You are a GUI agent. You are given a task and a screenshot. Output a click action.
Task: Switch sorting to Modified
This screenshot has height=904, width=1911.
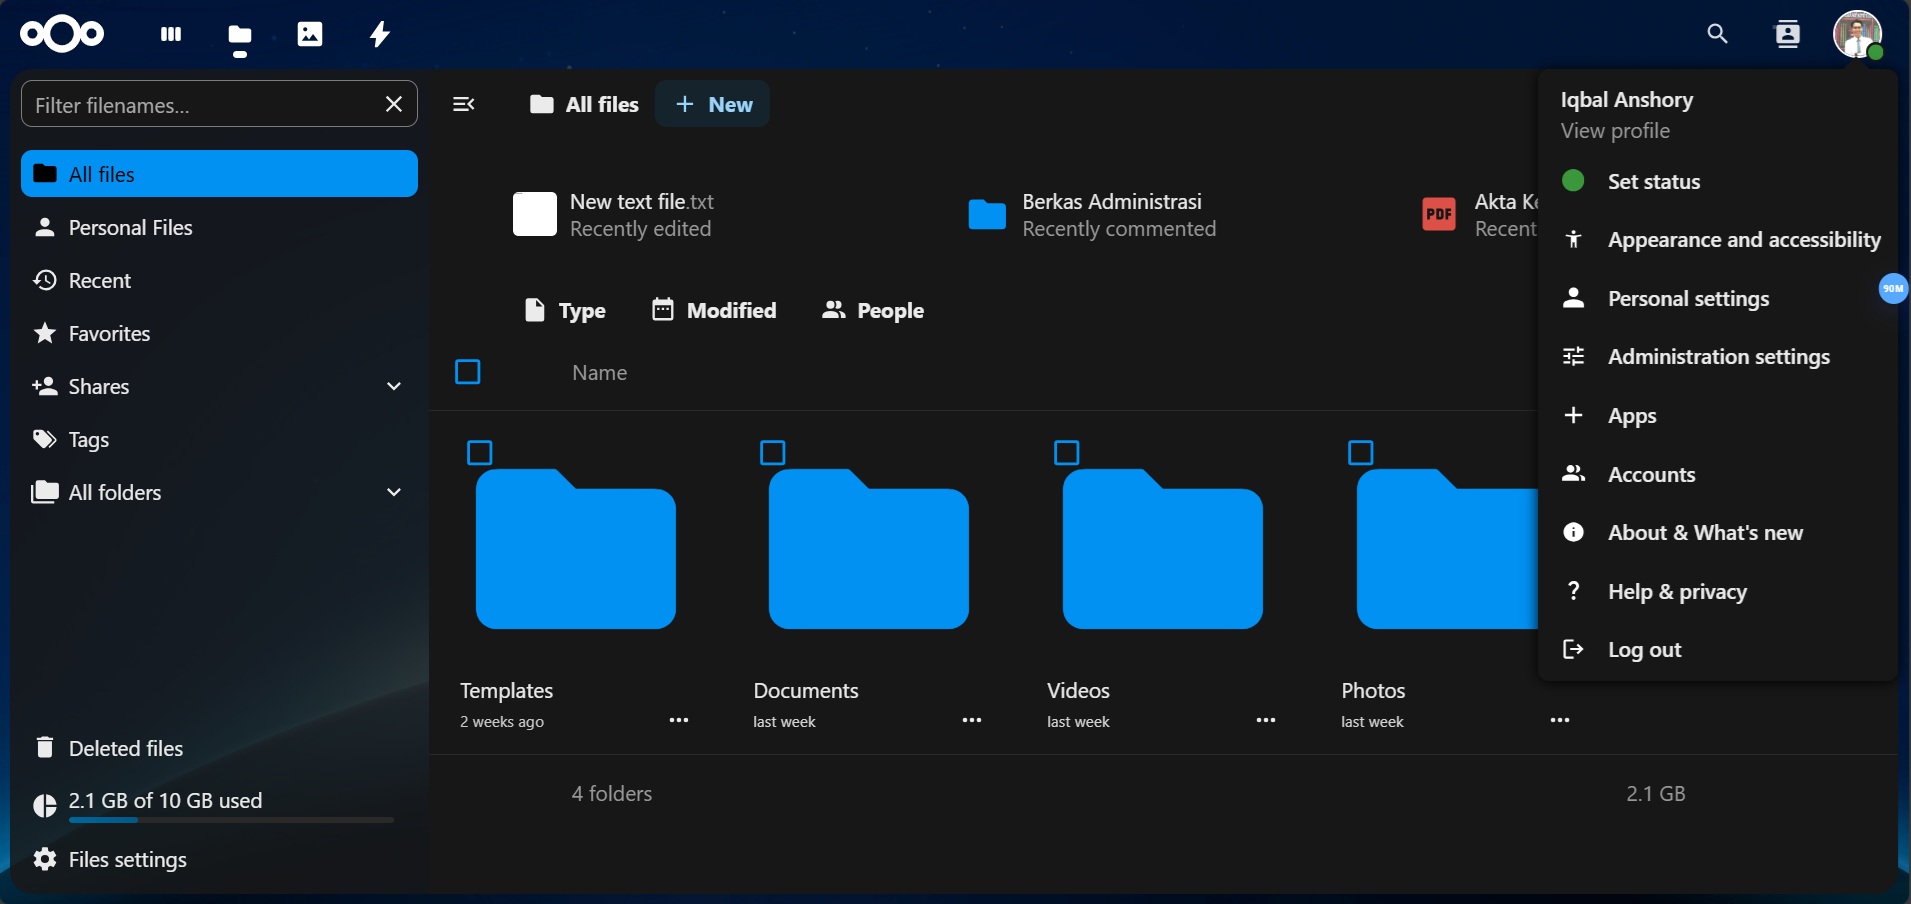715,310
